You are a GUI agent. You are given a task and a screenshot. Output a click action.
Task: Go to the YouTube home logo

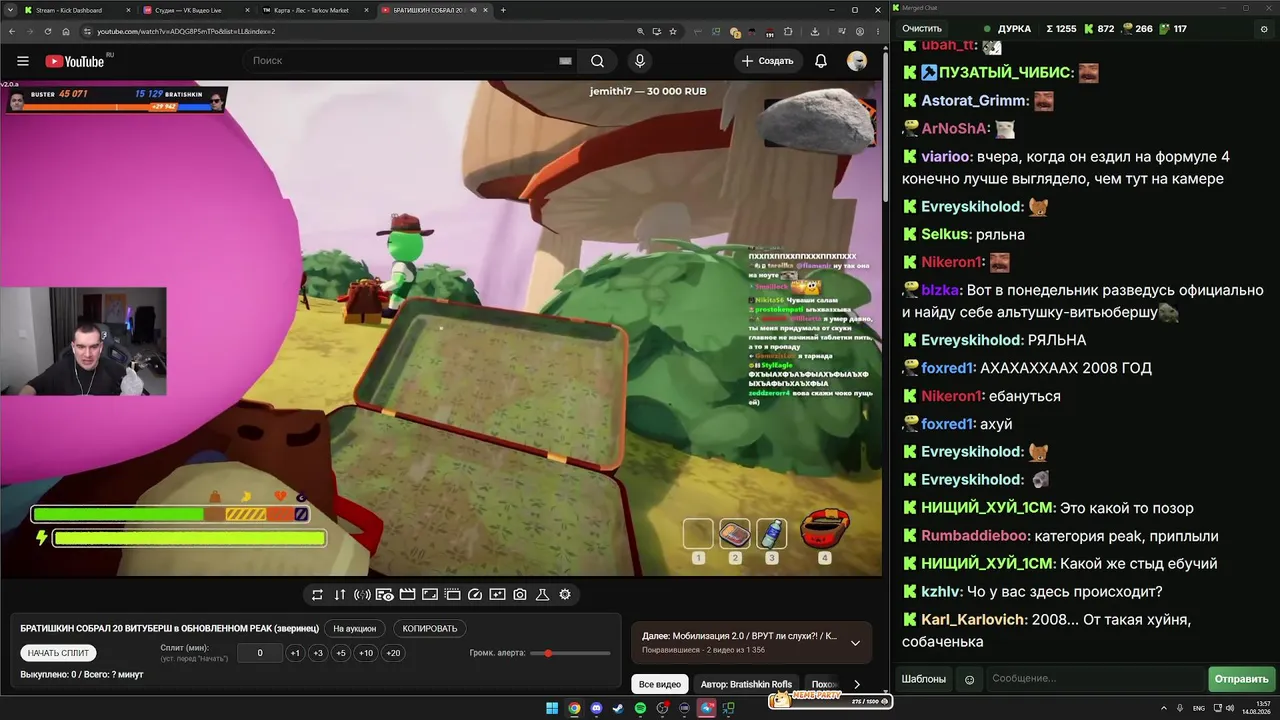click(x=75, y=61)
